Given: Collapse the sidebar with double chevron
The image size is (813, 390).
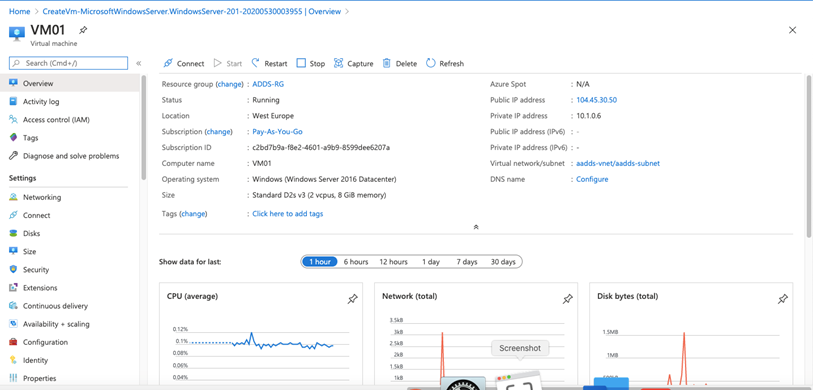Looking at the screenshot, I should coord(138,63).
